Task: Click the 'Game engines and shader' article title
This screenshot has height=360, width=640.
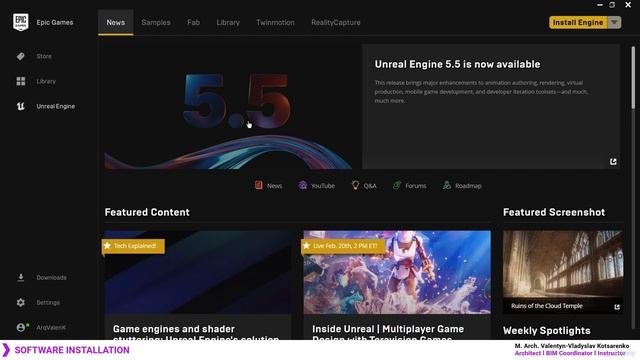Action: (x=174, y=329)
